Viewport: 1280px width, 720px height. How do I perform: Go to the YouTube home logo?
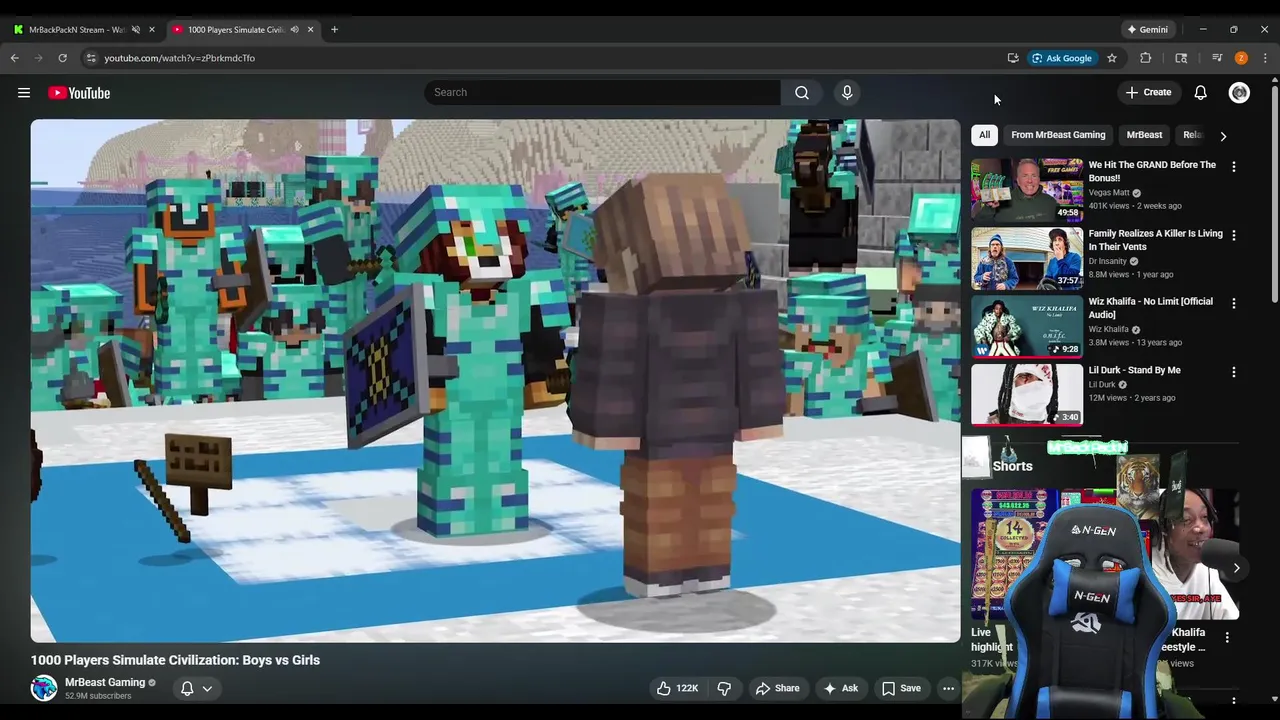pos(79,93)
